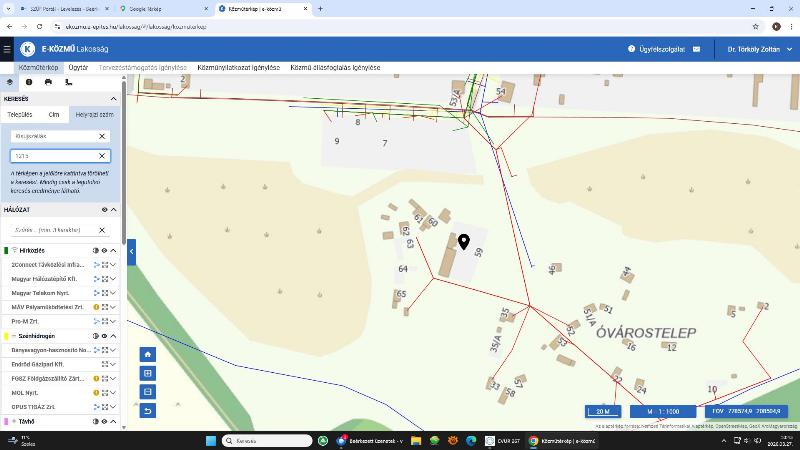The height and width of the screenshot is (450, 800).
Task: Click the home map view button
Action: tap(148, 354)
